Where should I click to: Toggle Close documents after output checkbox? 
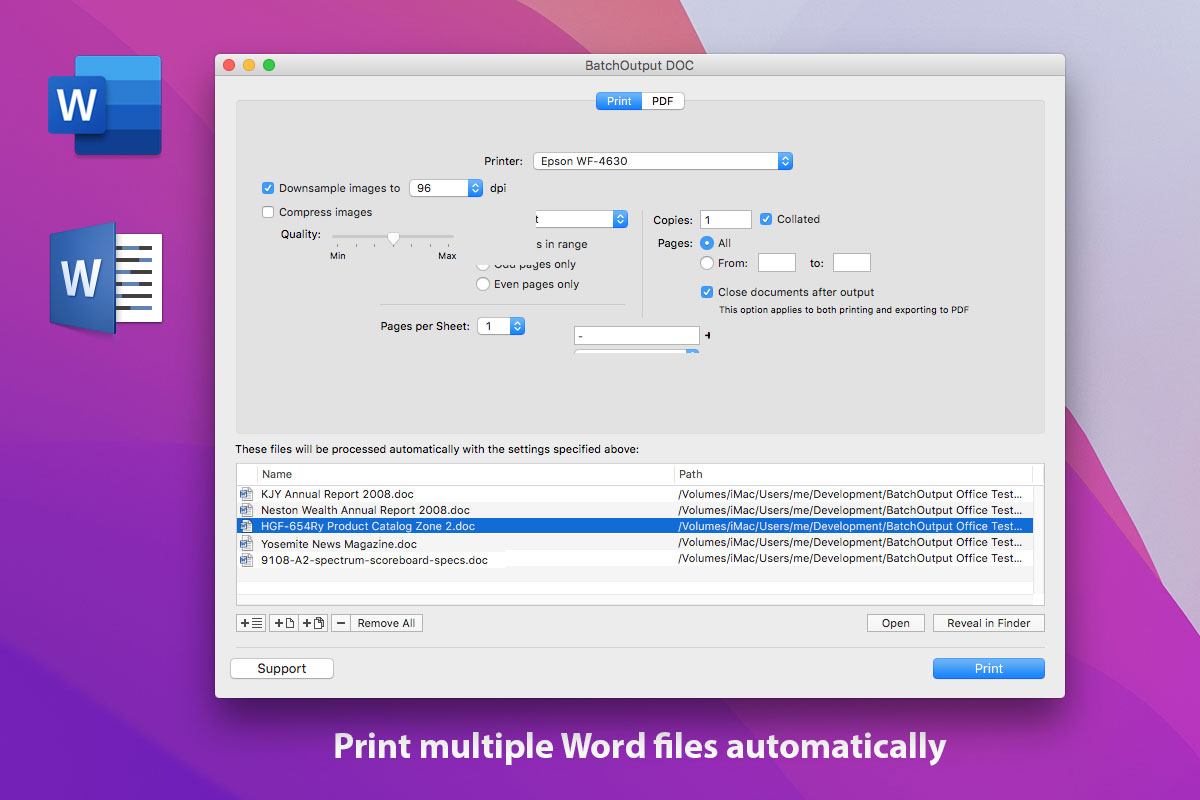(x=708, y=292)
